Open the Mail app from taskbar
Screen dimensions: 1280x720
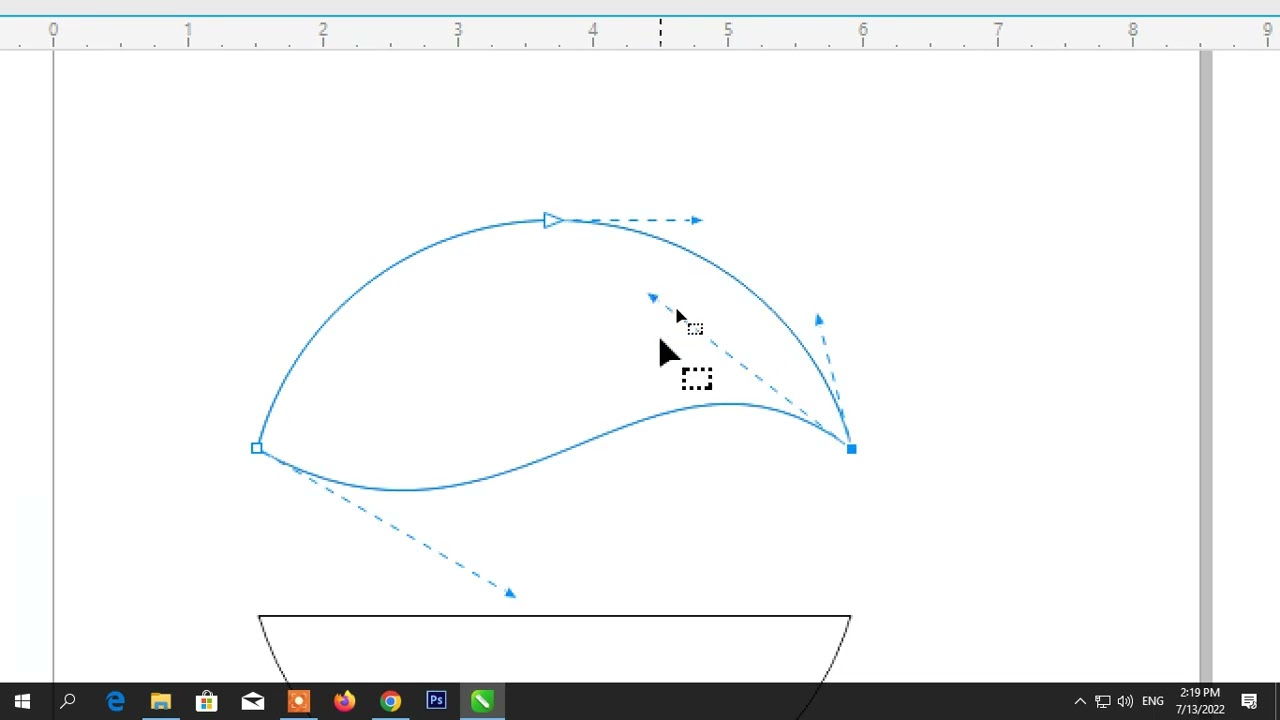[253, 701]
